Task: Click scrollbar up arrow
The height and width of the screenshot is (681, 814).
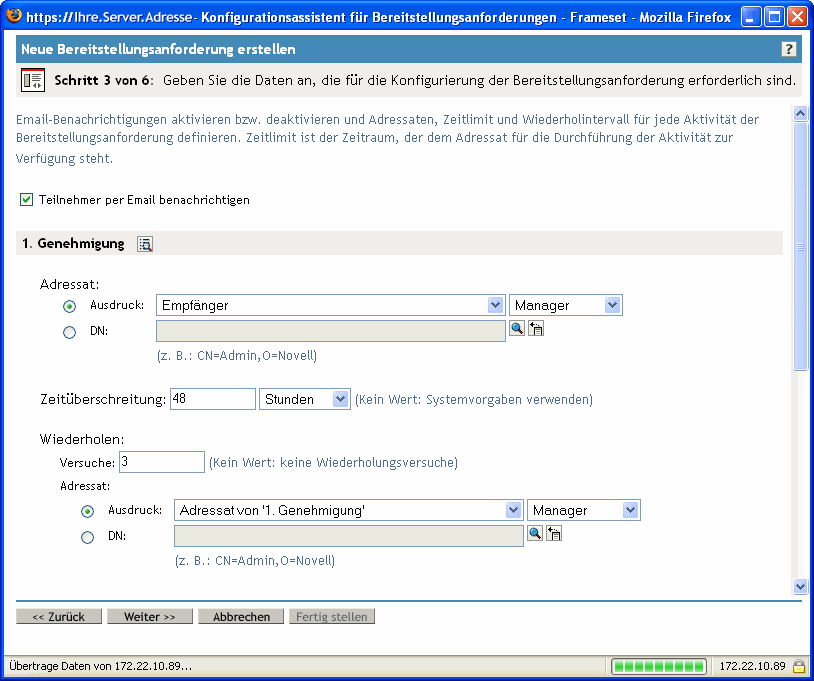Action: point(800,113)
